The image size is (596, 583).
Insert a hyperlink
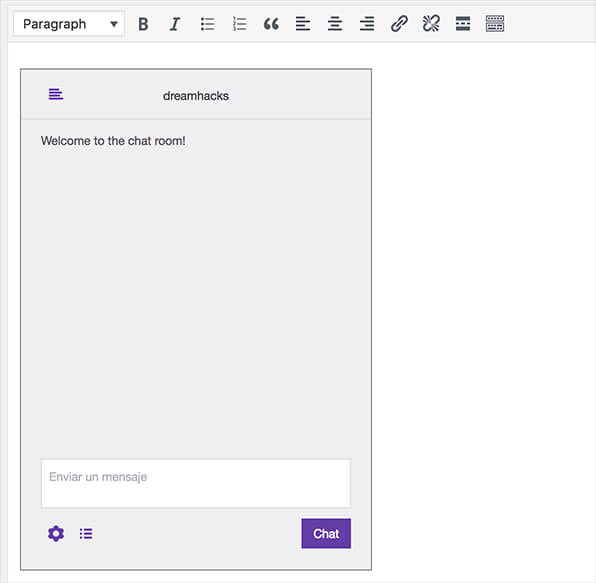point(399,24)
